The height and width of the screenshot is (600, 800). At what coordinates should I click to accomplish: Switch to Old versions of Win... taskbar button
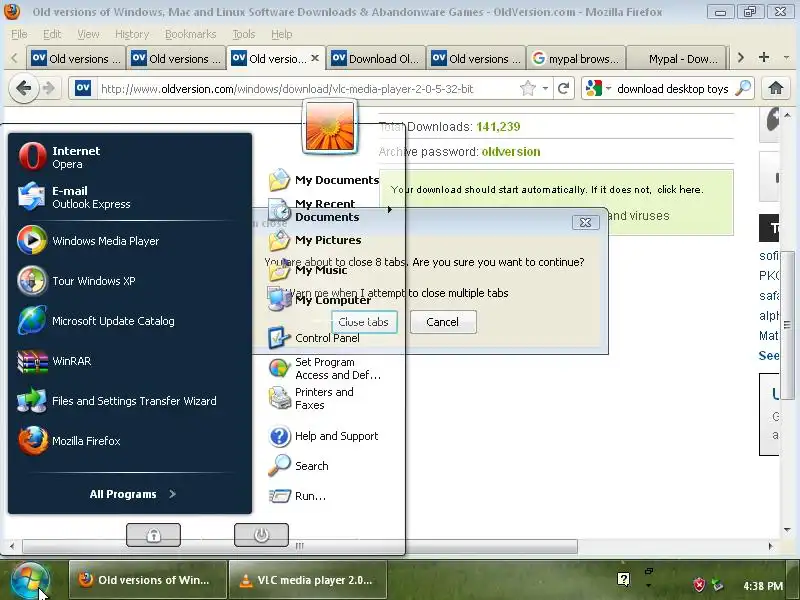(148, 580)
